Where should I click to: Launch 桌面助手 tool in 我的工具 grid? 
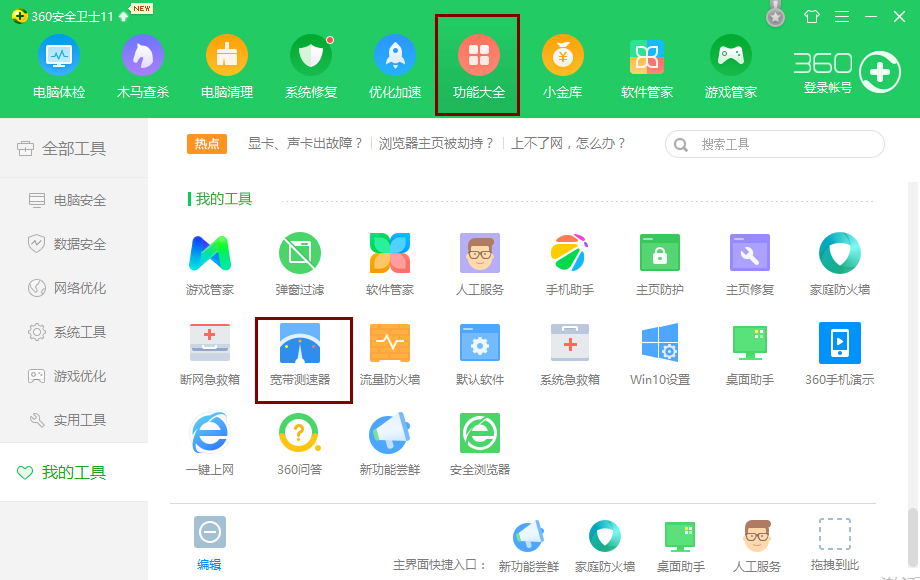tap(750, 354)
